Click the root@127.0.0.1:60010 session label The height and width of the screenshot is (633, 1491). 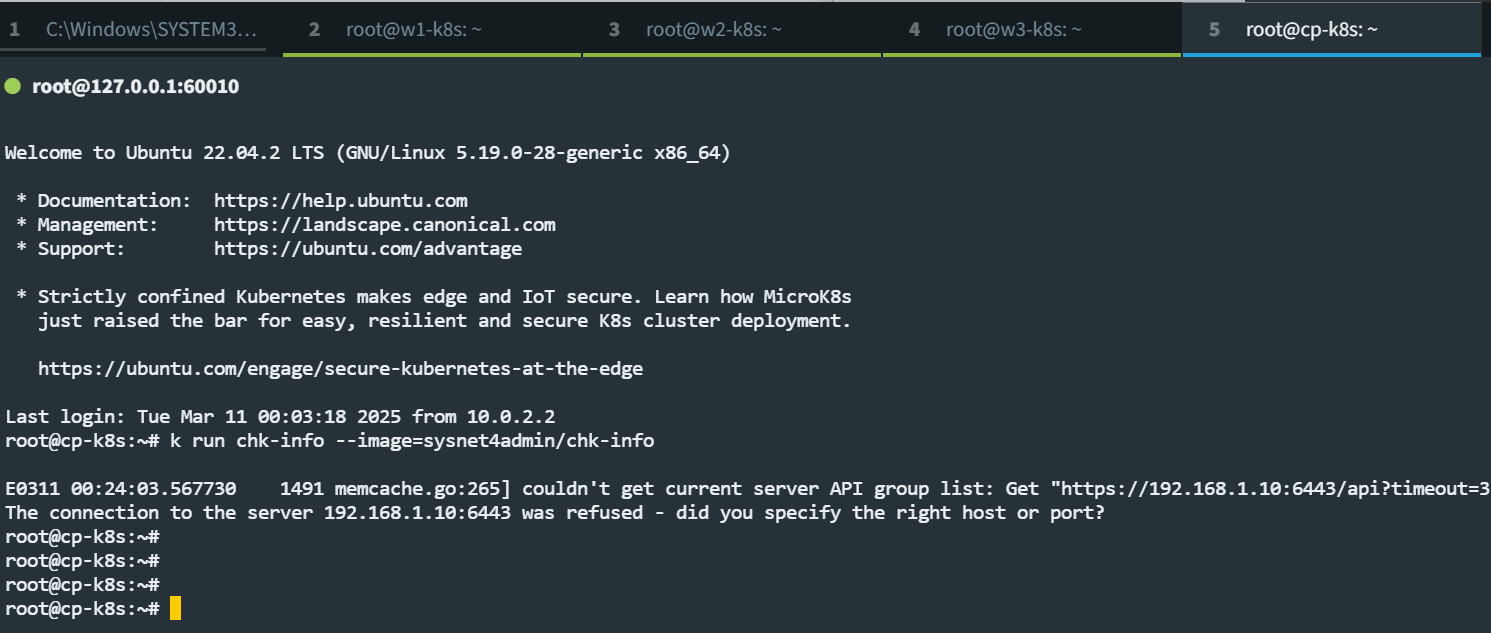135,87
